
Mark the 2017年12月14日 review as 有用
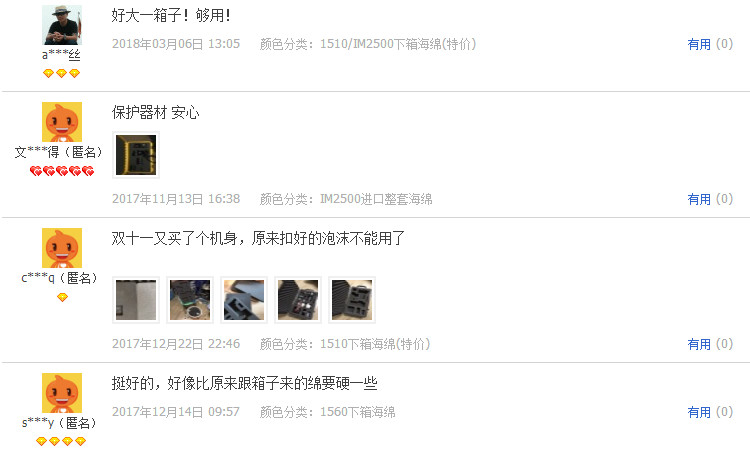tap(699, 412)
